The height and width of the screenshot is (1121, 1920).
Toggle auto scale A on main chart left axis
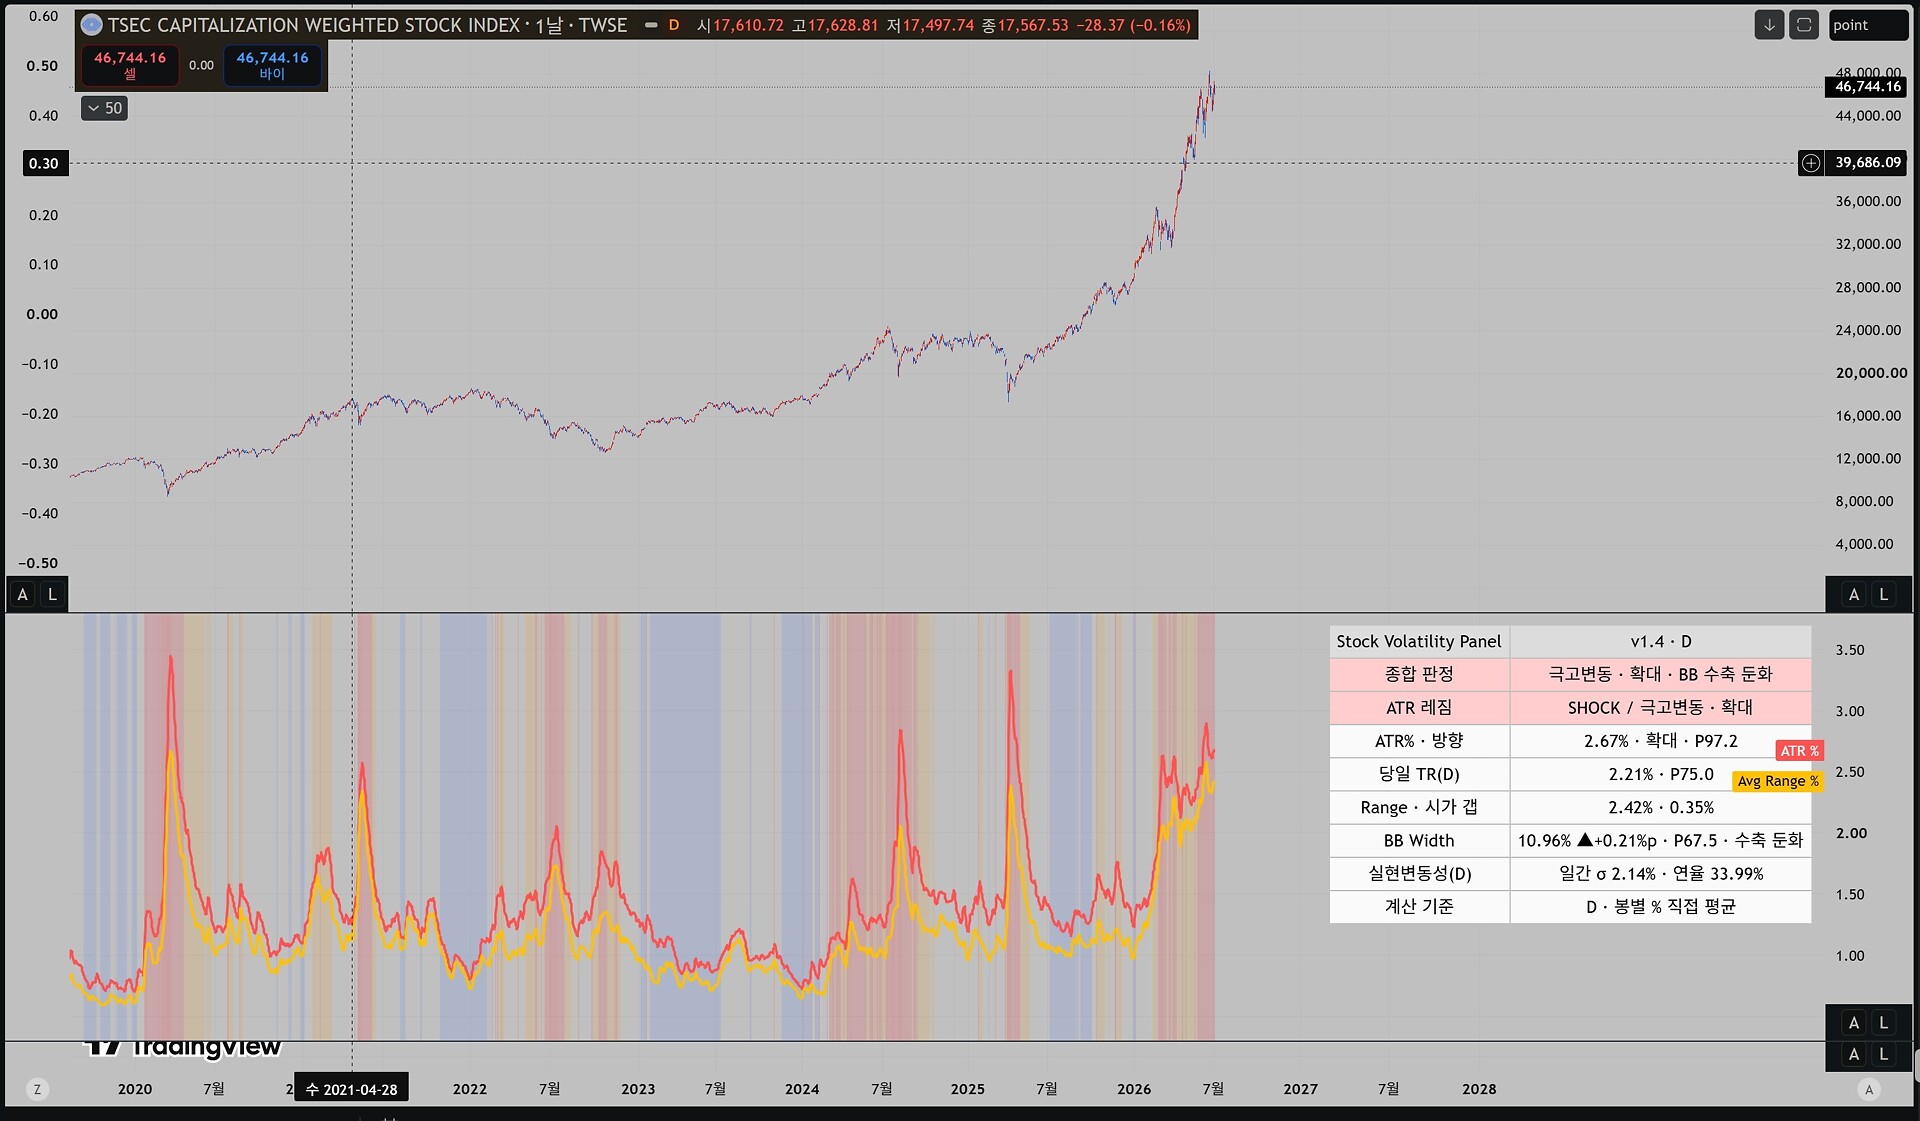pyautogui.click(x=22, y=595)
